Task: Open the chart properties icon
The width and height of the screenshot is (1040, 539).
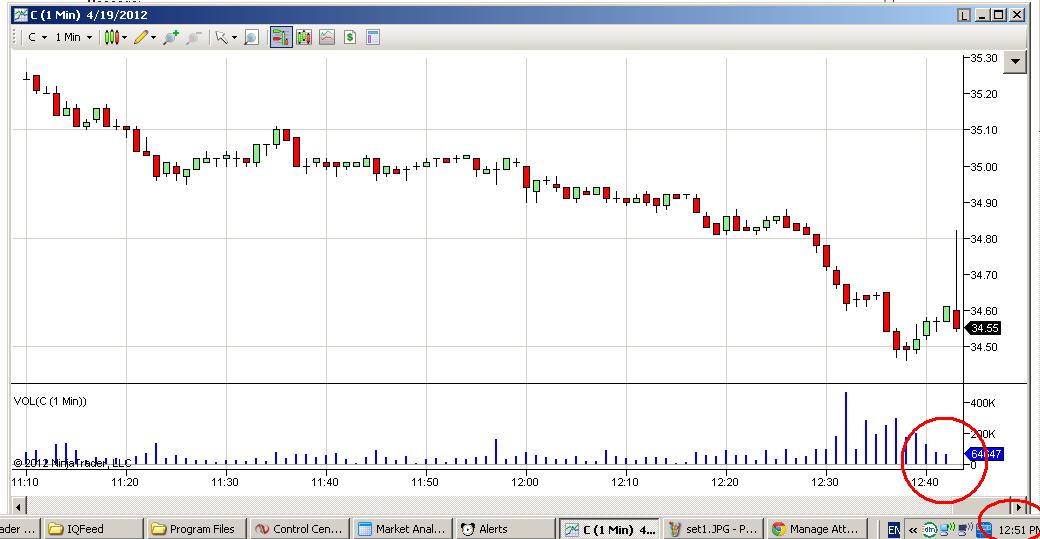Action: (x=373, y=38)
